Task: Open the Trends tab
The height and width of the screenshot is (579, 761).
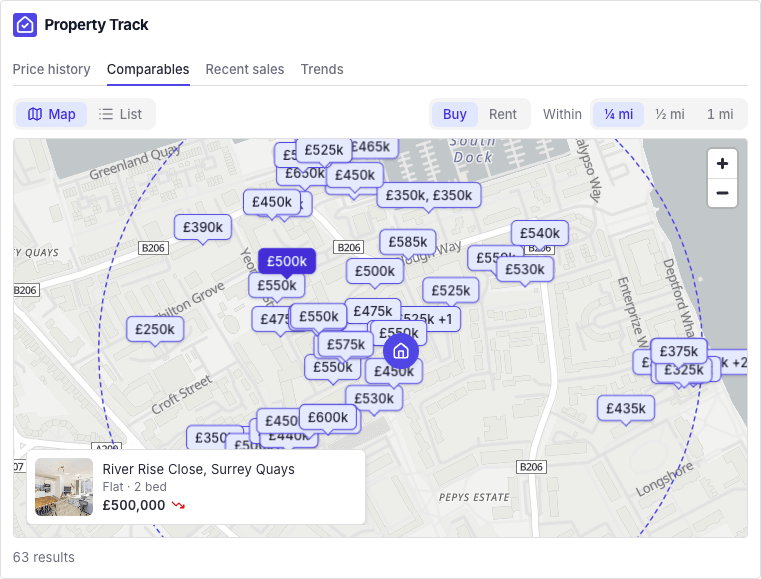Action: pyautogui.click(x=322, y=69)
